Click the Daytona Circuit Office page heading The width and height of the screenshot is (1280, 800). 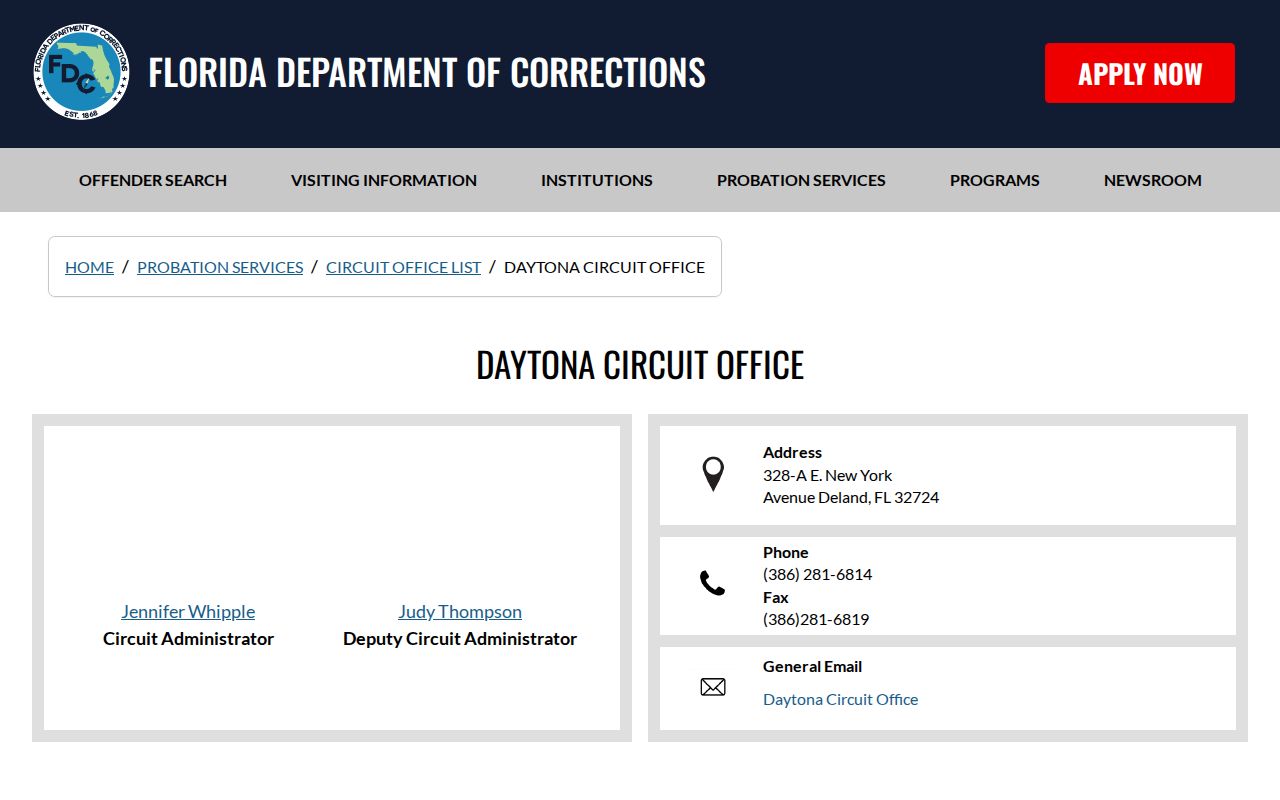[x=640, y=365]
